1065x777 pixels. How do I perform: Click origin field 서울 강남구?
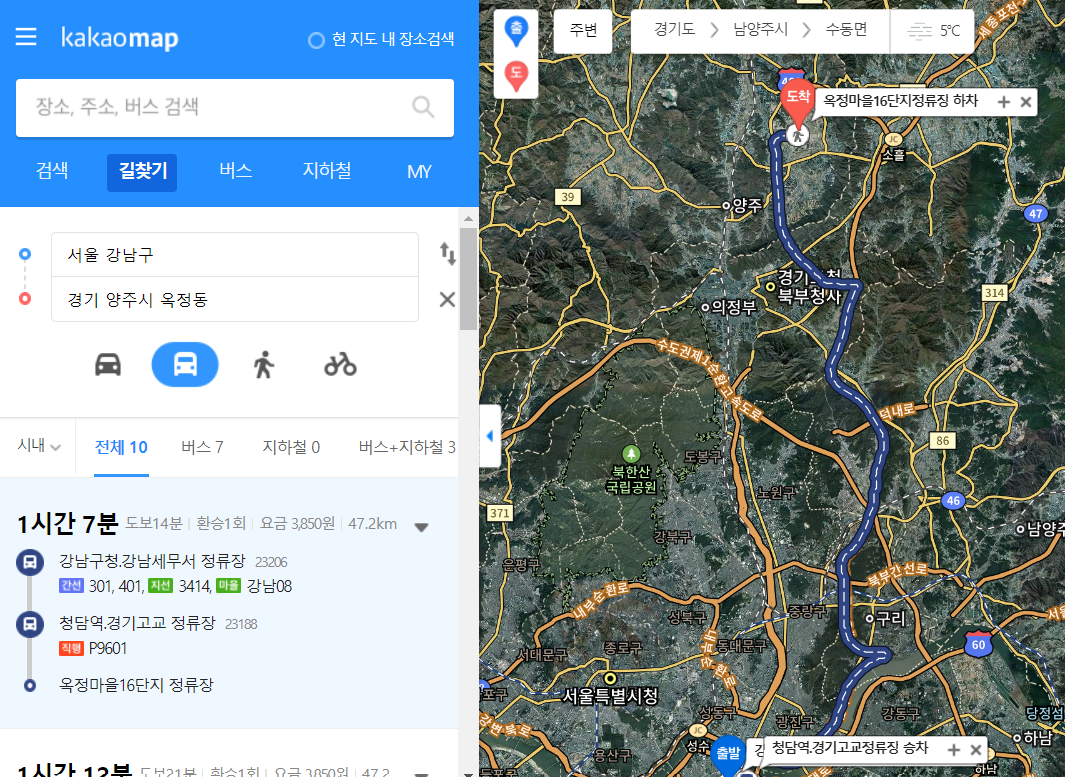(235, 255)
